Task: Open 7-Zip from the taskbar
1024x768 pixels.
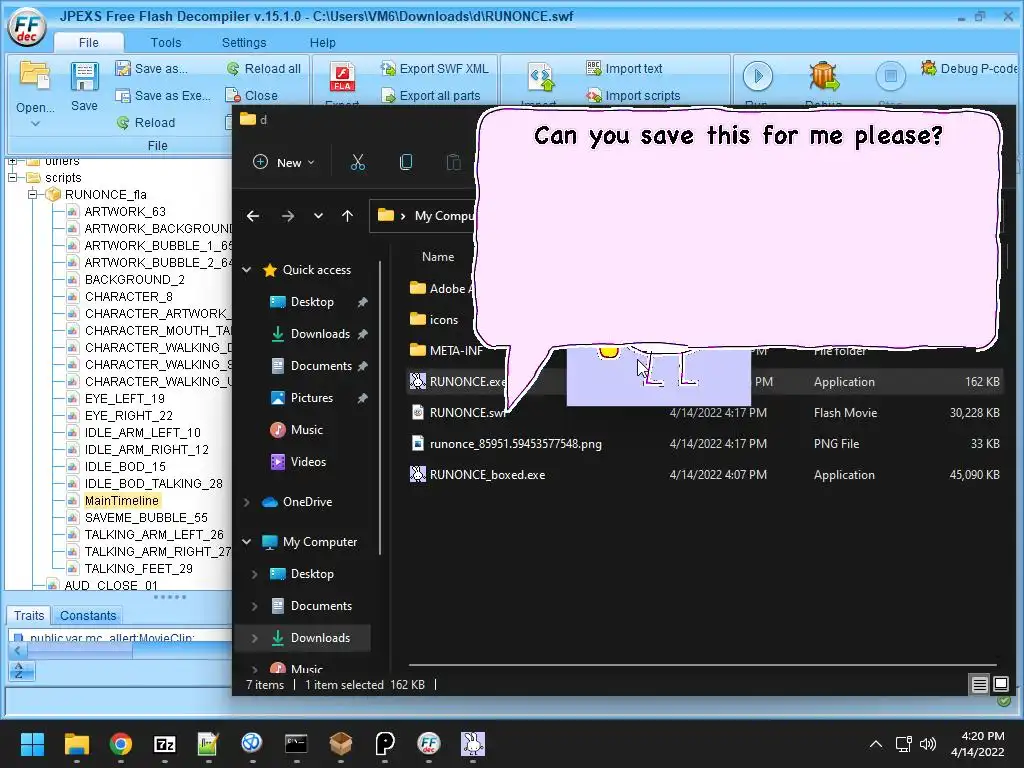Action: coord(165,744)
